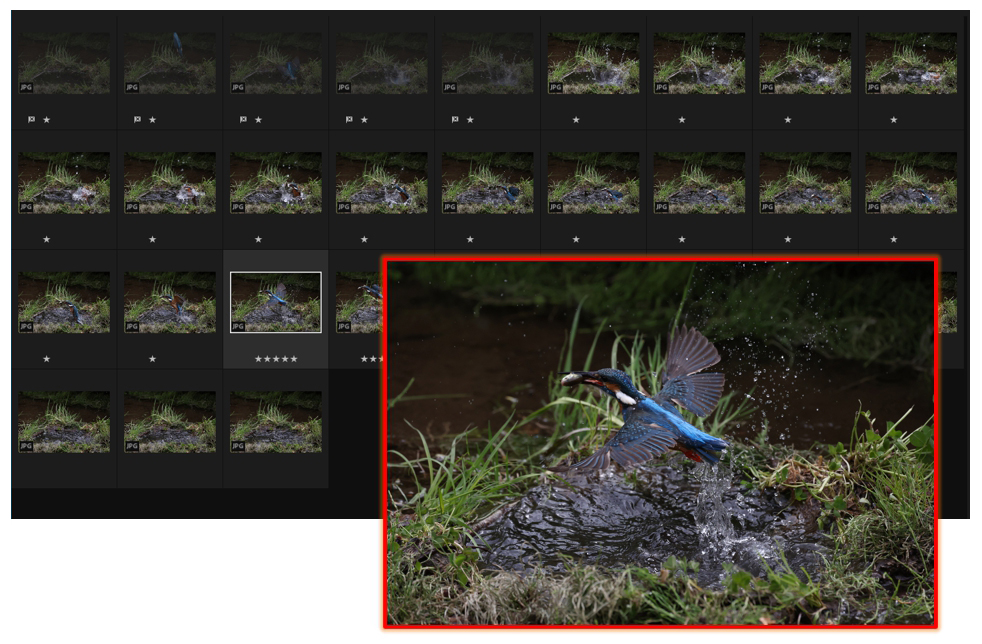
Task: Click the star under the last top-row photo
Action: [x=894, y=120]
